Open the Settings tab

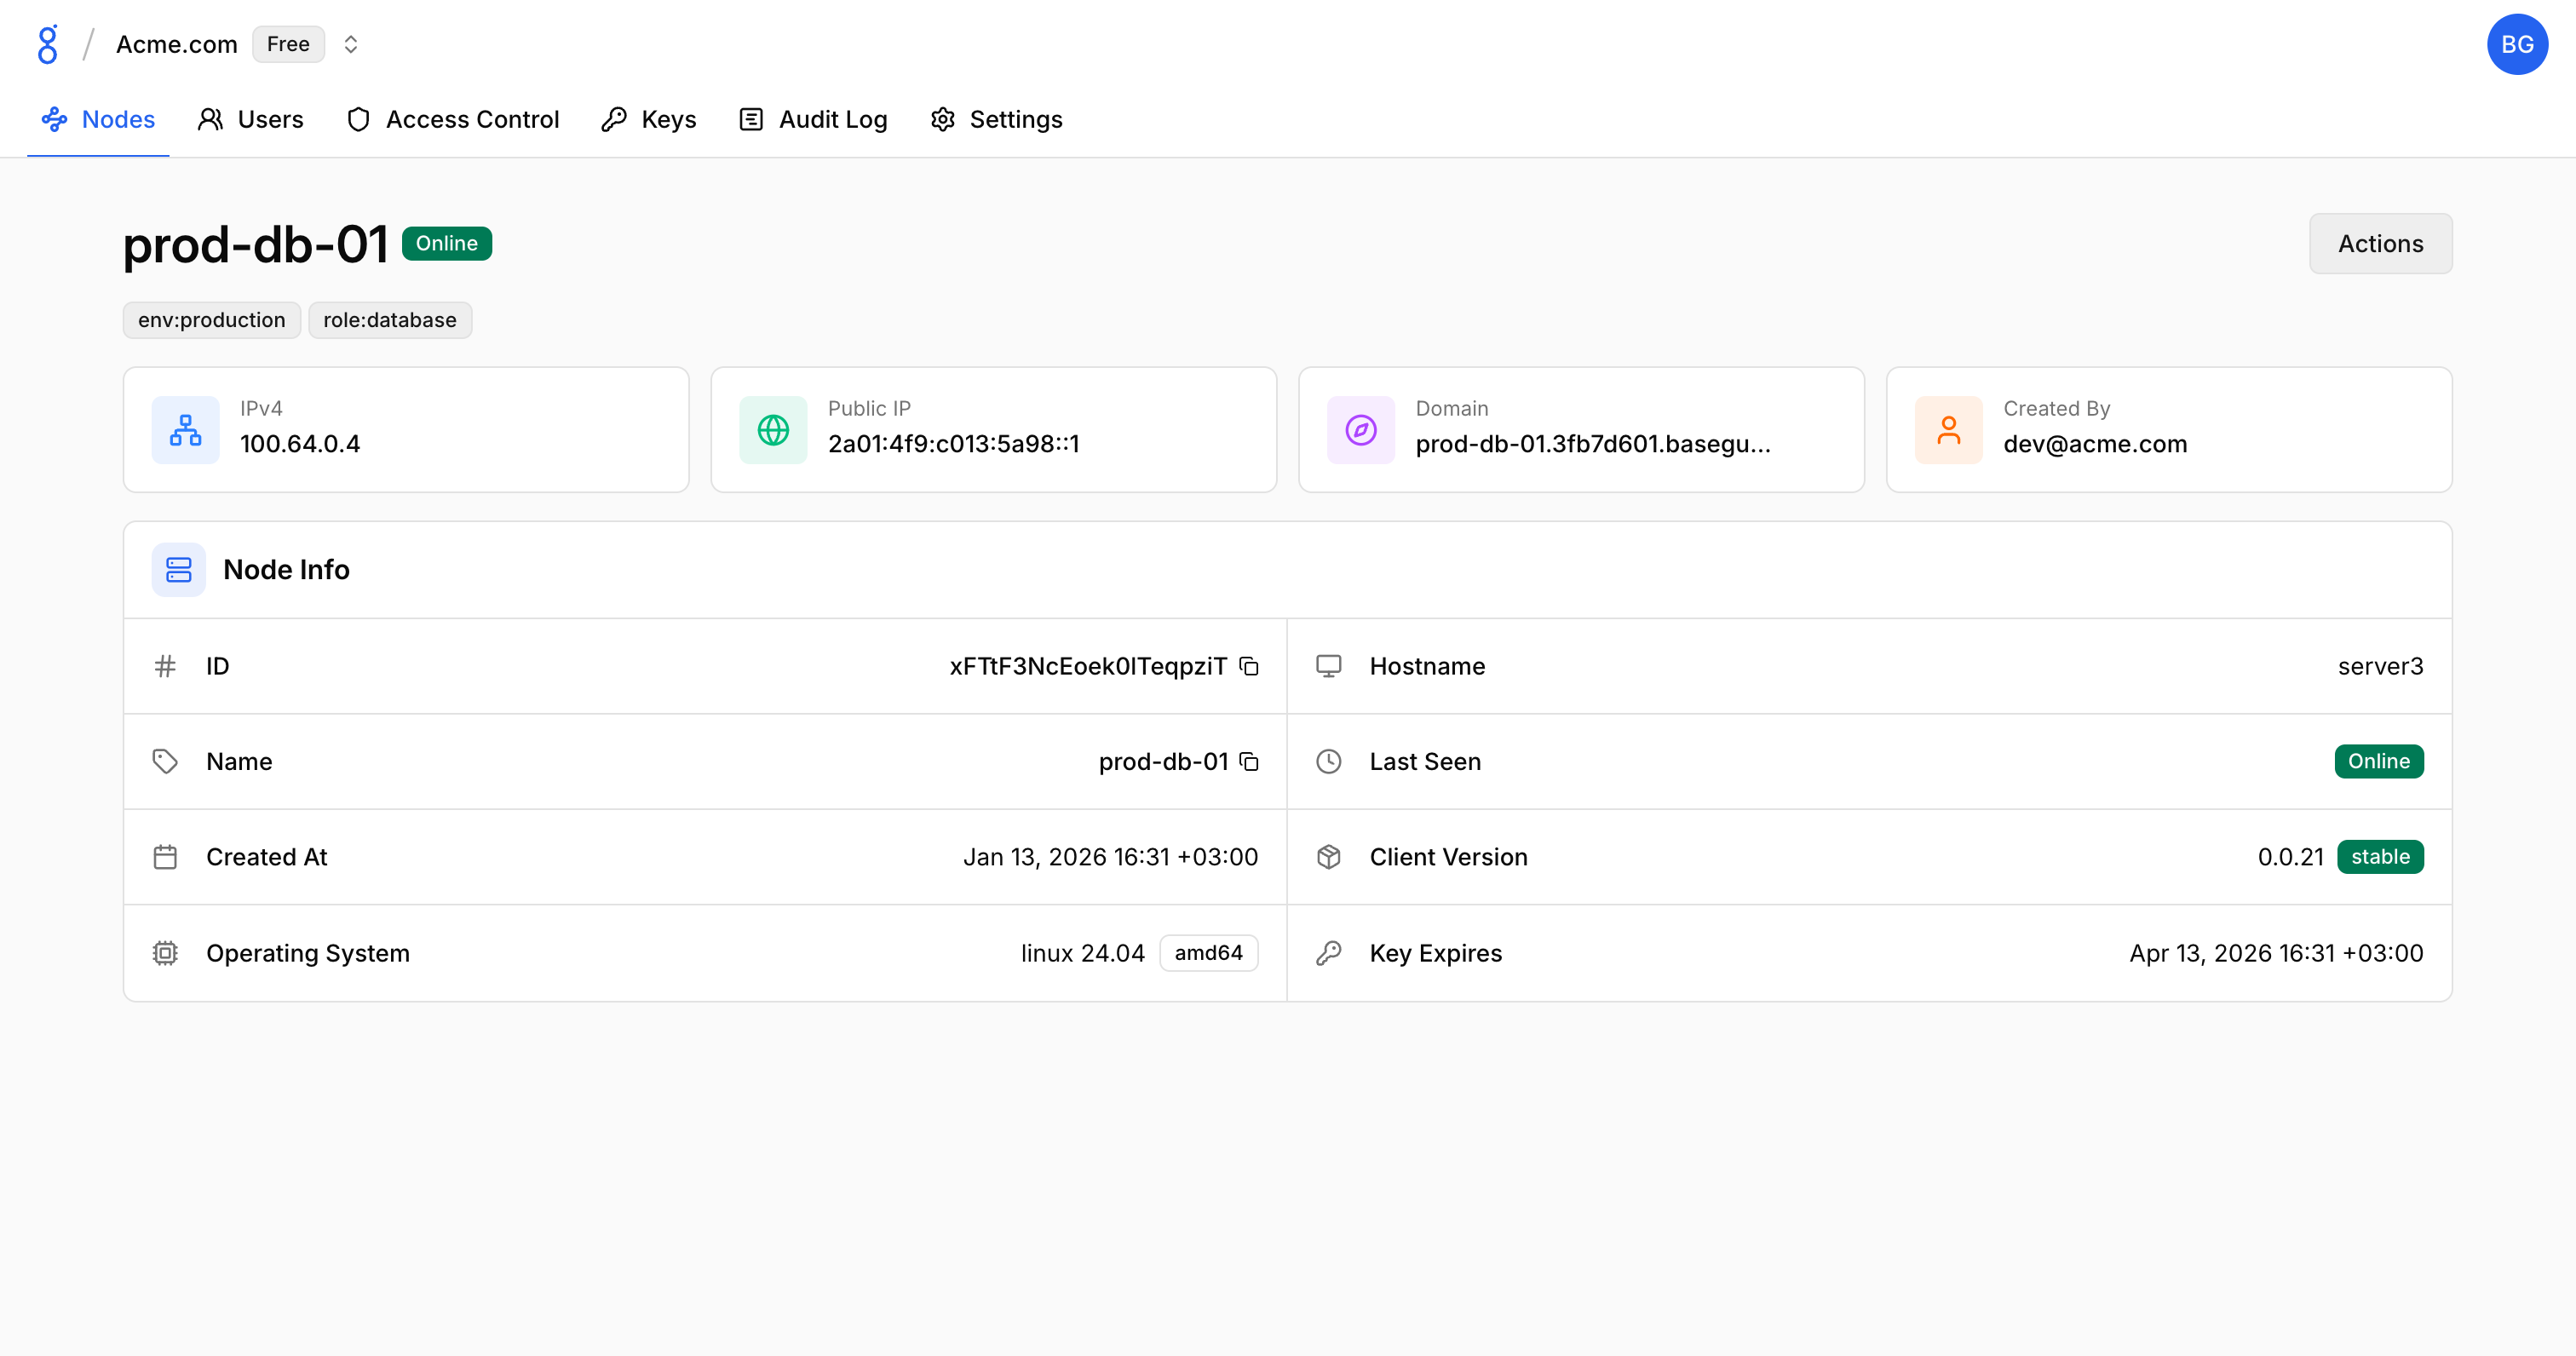click(x=996, y=119)
